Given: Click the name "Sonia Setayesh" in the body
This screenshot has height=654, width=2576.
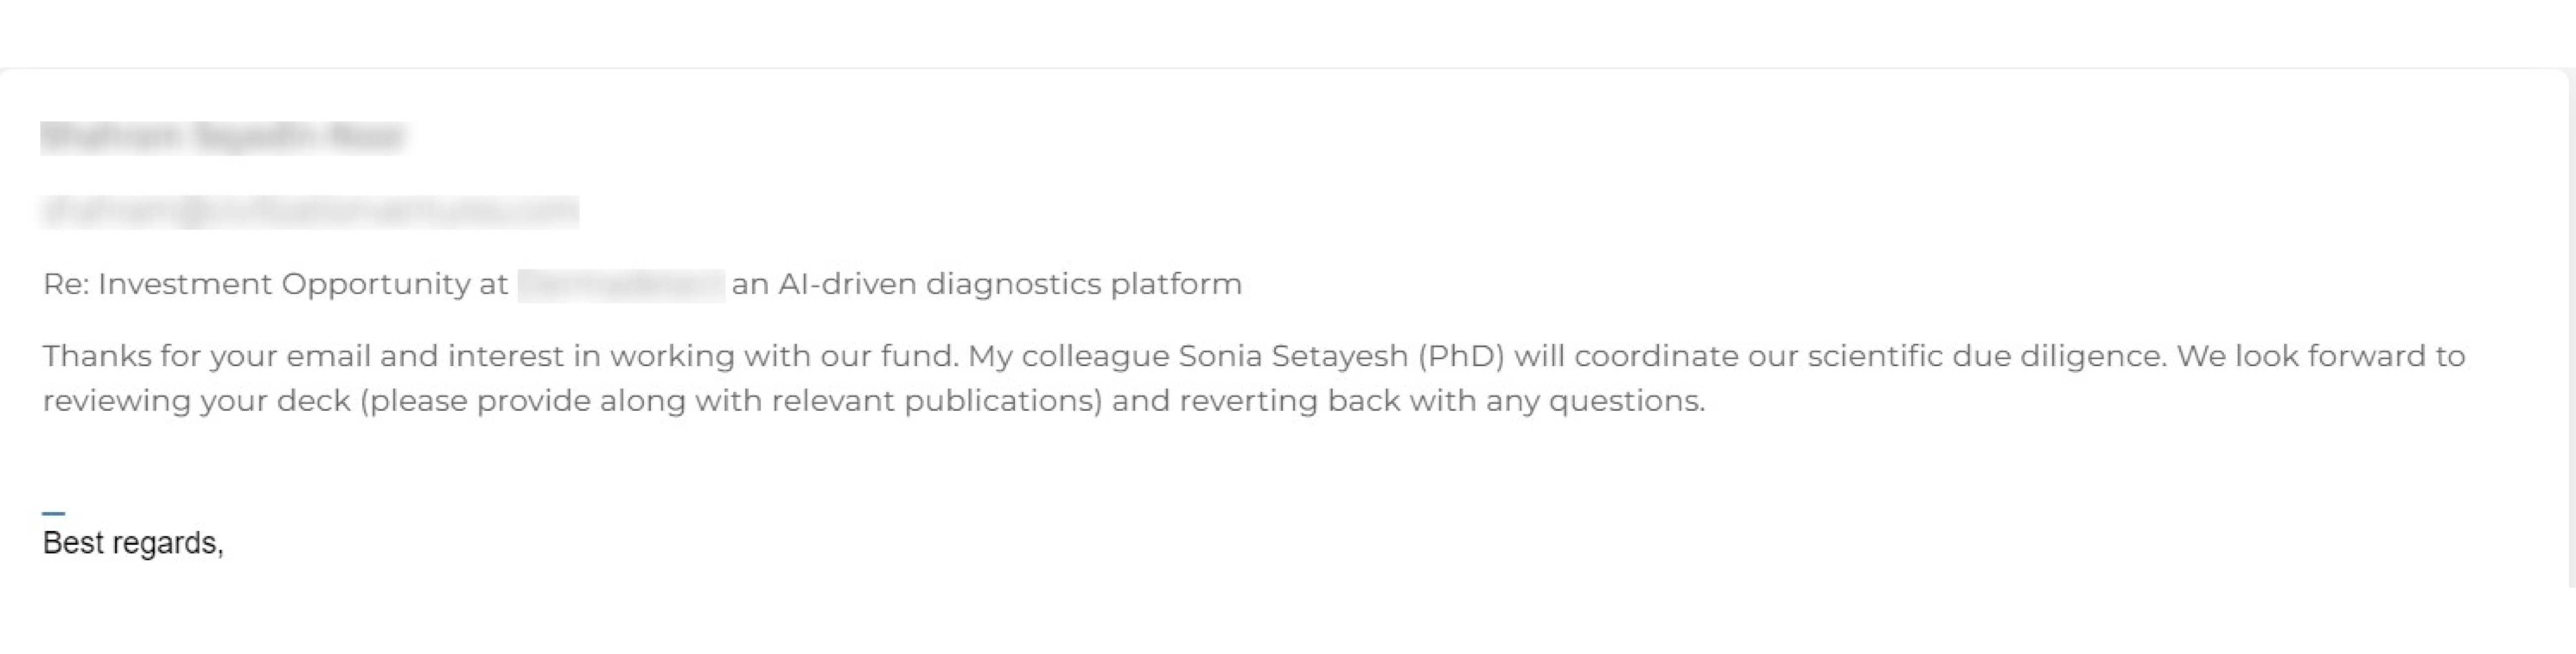Looking at the screenshot, I should tap(1293, 357).
